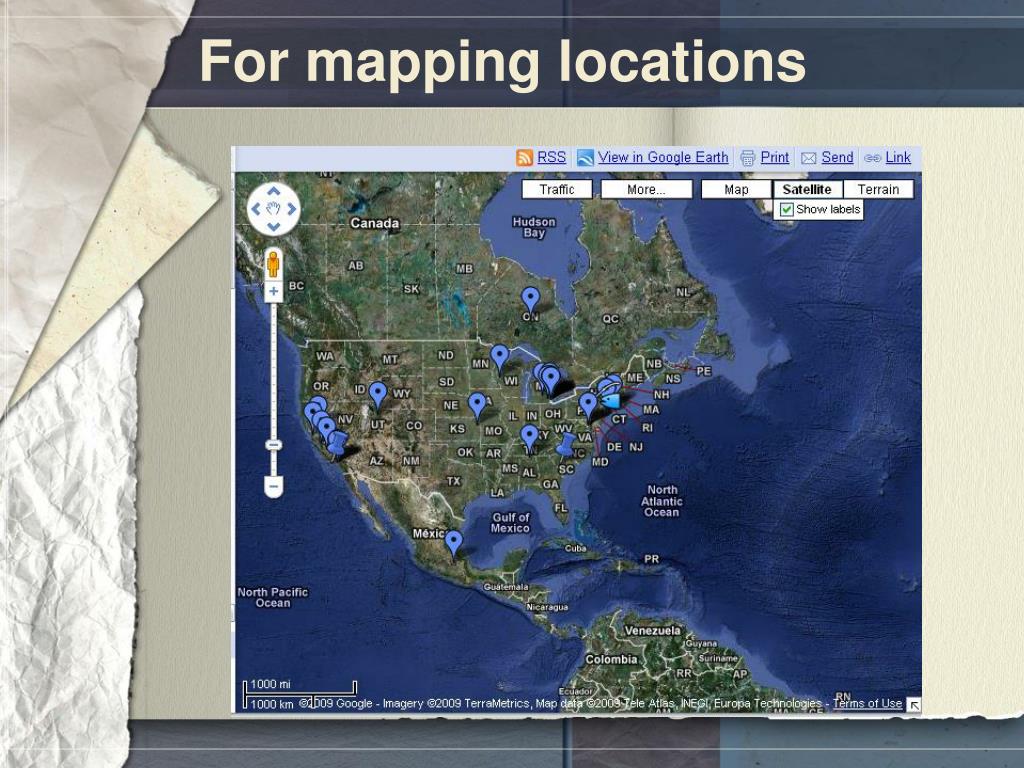The width and height of the screenshot is (1024, 768).
Task: Toggle the Traffic overlay button
Action: (x=557, y=189)
